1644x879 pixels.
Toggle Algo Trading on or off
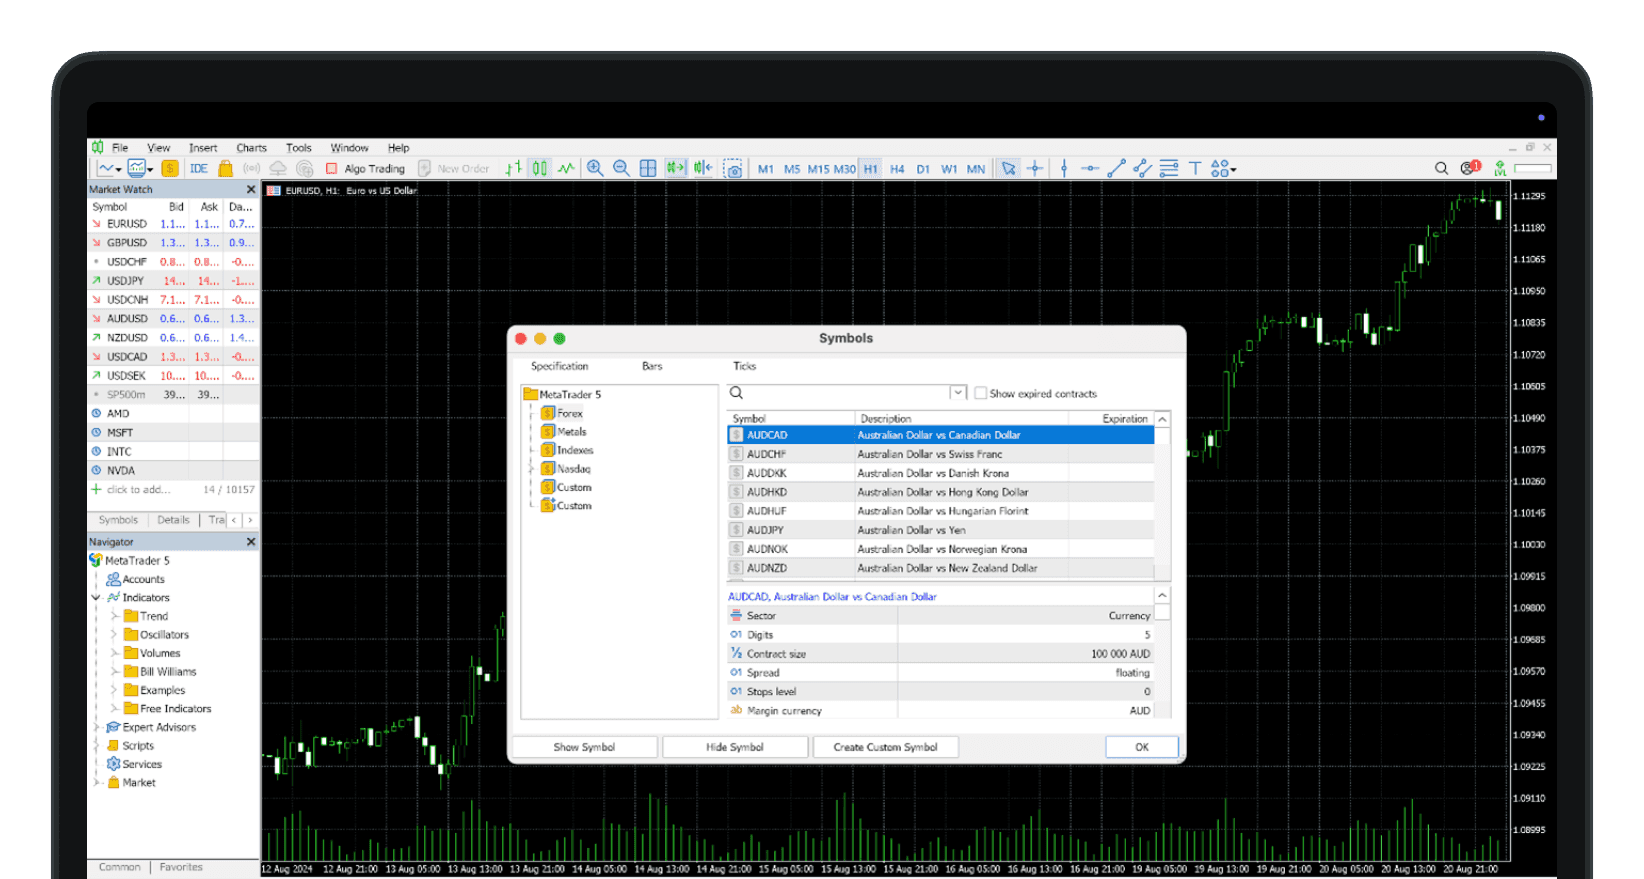pos(365,169)
